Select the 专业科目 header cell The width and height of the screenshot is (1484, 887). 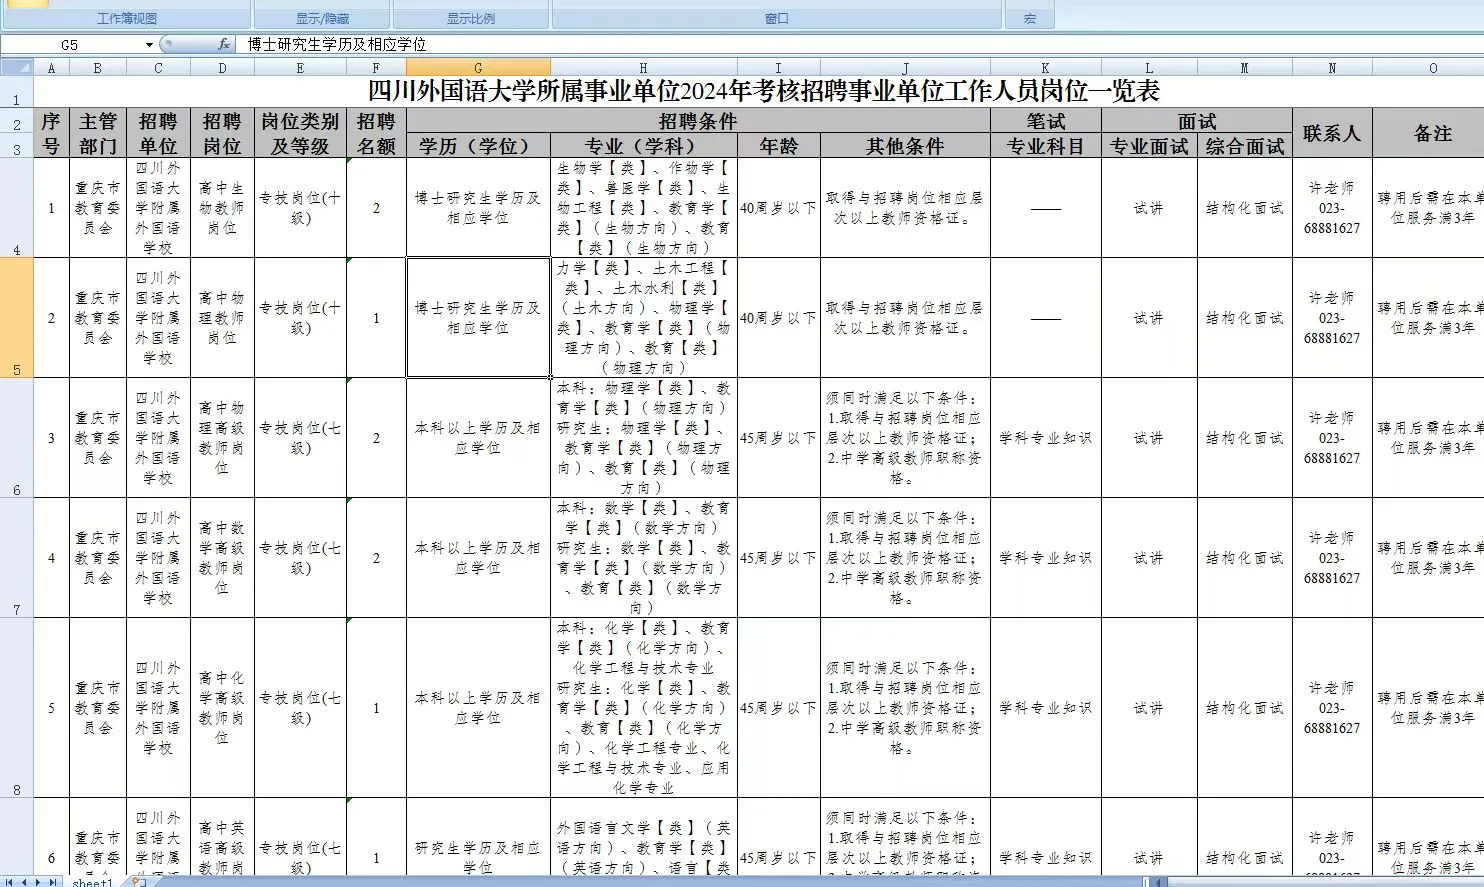coord(1046,146)
